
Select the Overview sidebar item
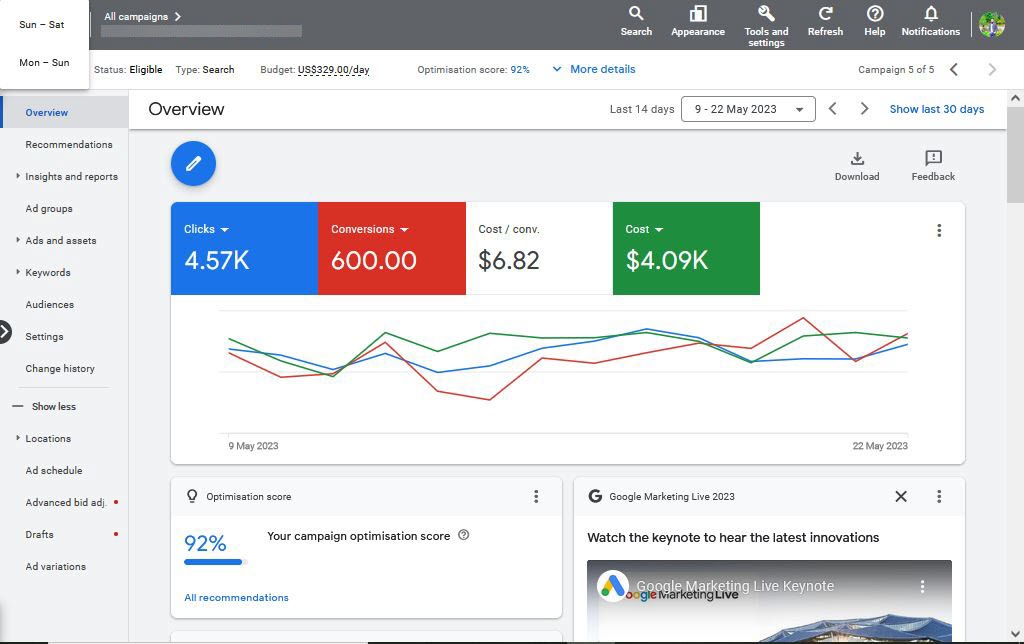[65, 112]
